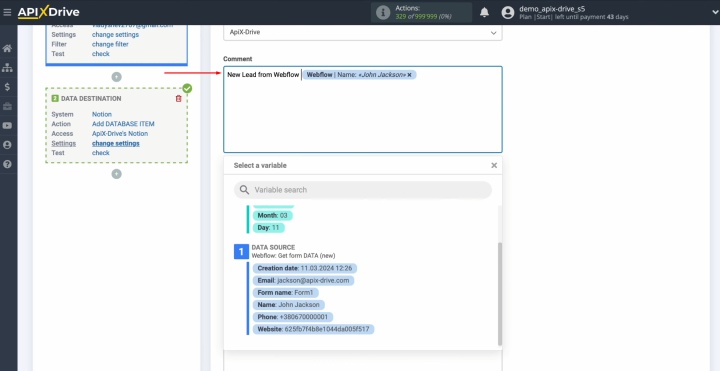
Task: Open change filter link
Action: 110,44
